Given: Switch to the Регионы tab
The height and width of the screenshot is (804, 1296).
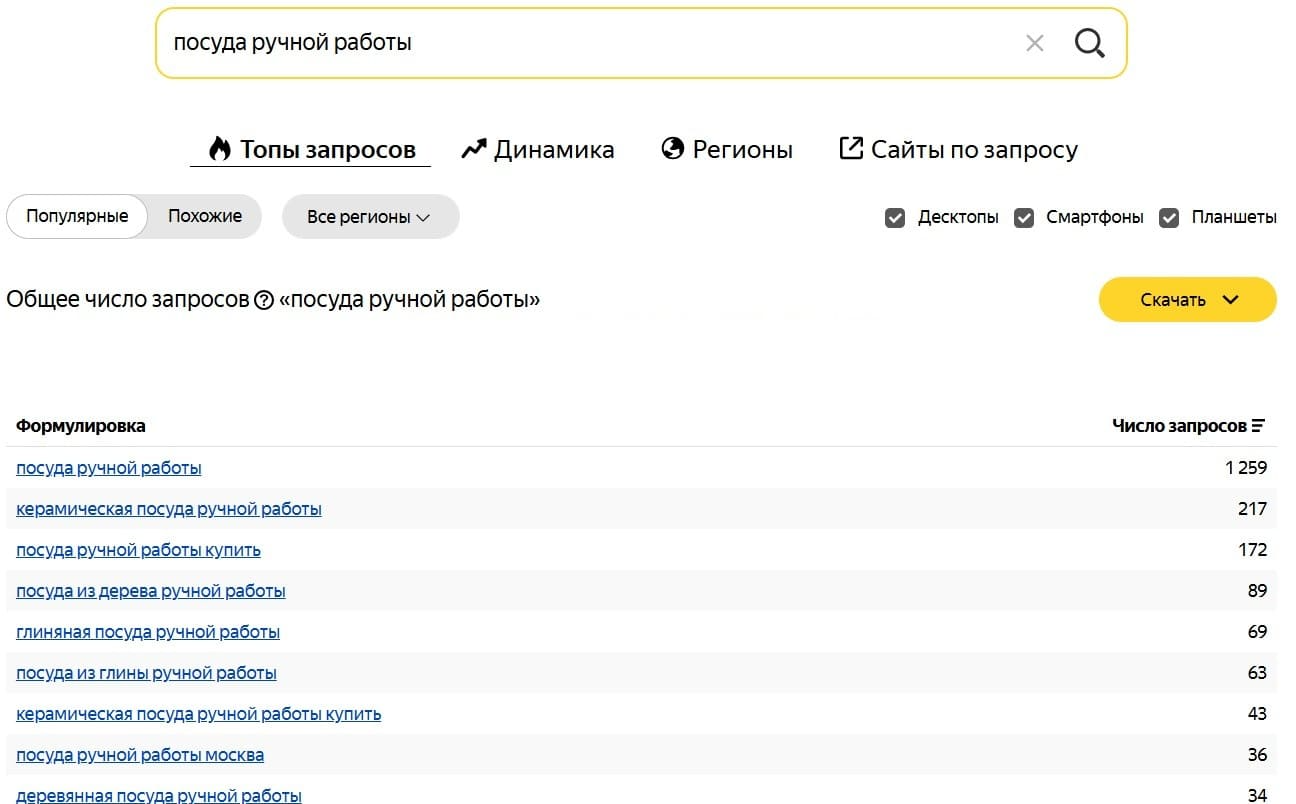Looking at the screenshot, I should tap(742, 150).
